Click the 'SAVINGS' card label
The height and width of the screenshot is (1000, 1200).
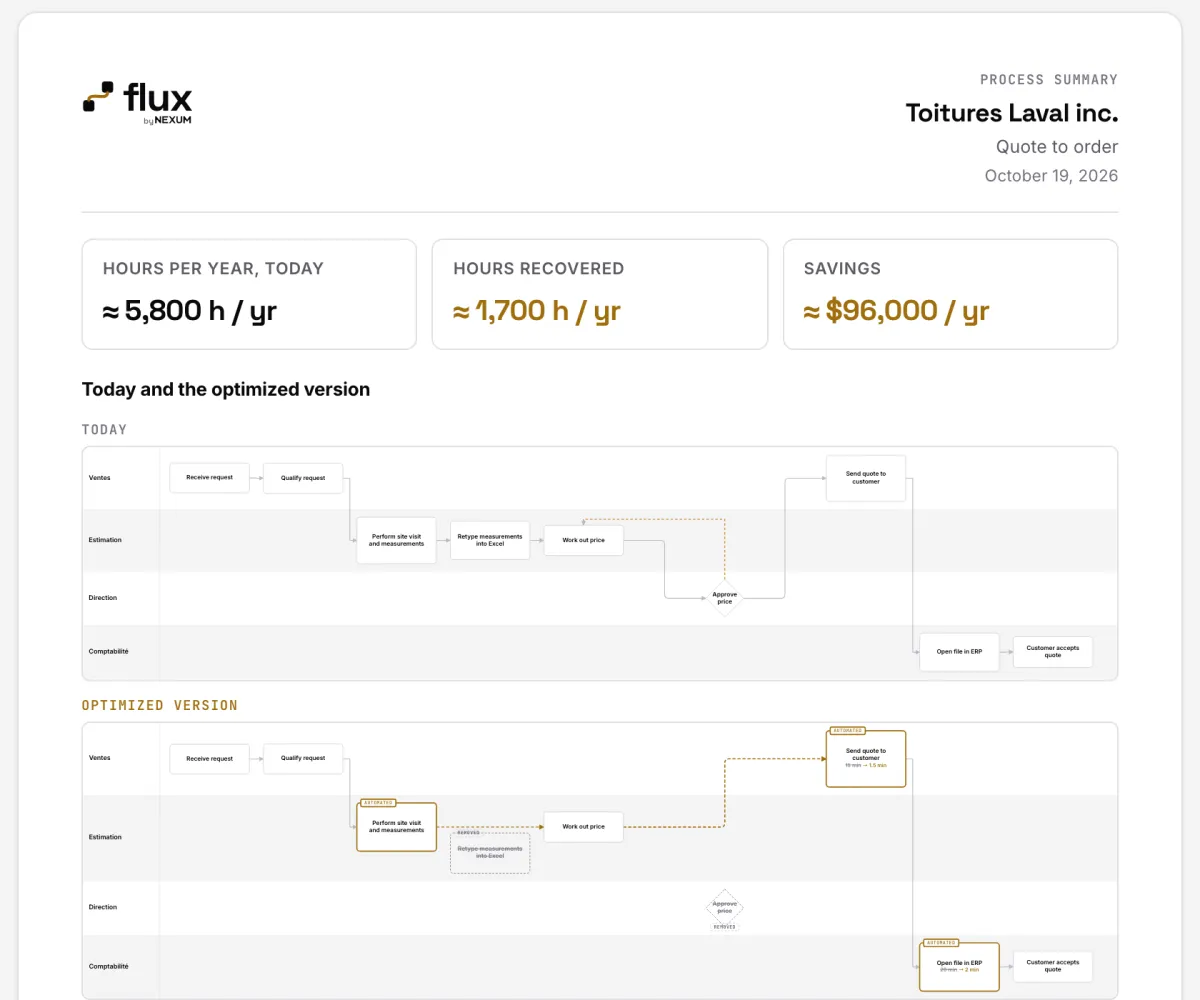click(842, 268)
